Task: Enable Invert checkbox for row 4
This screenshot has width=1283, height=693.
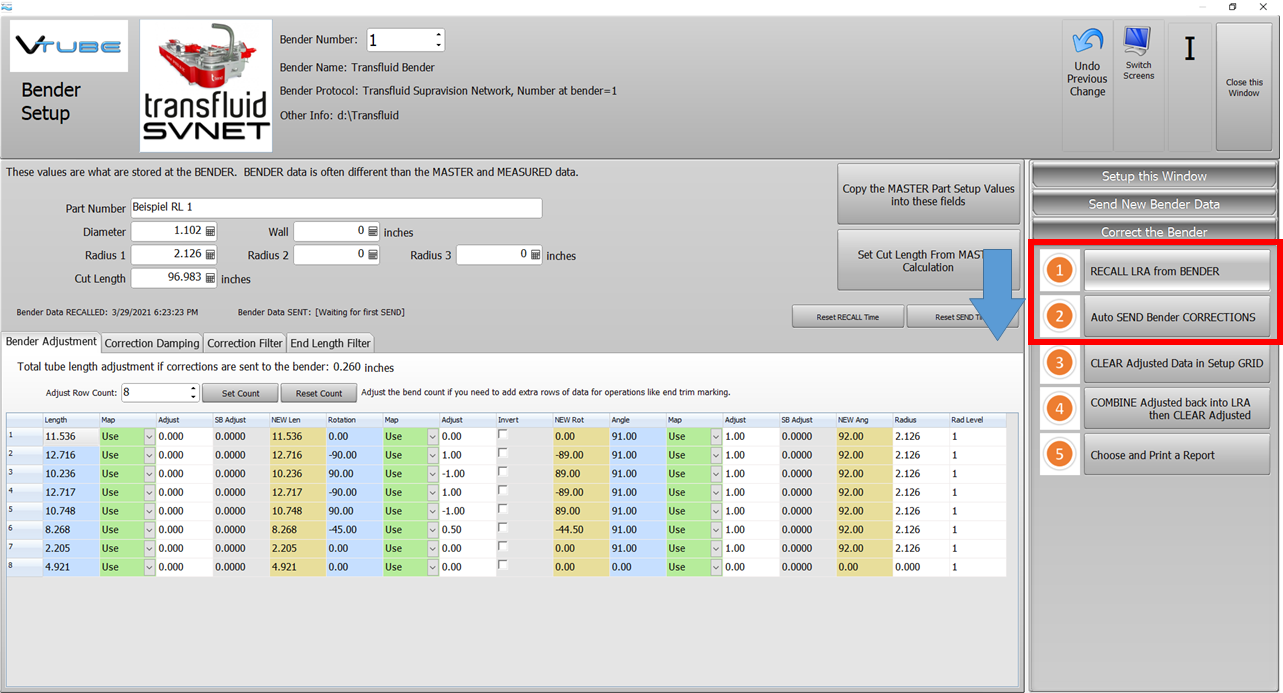Action: (x=503, y=492)
